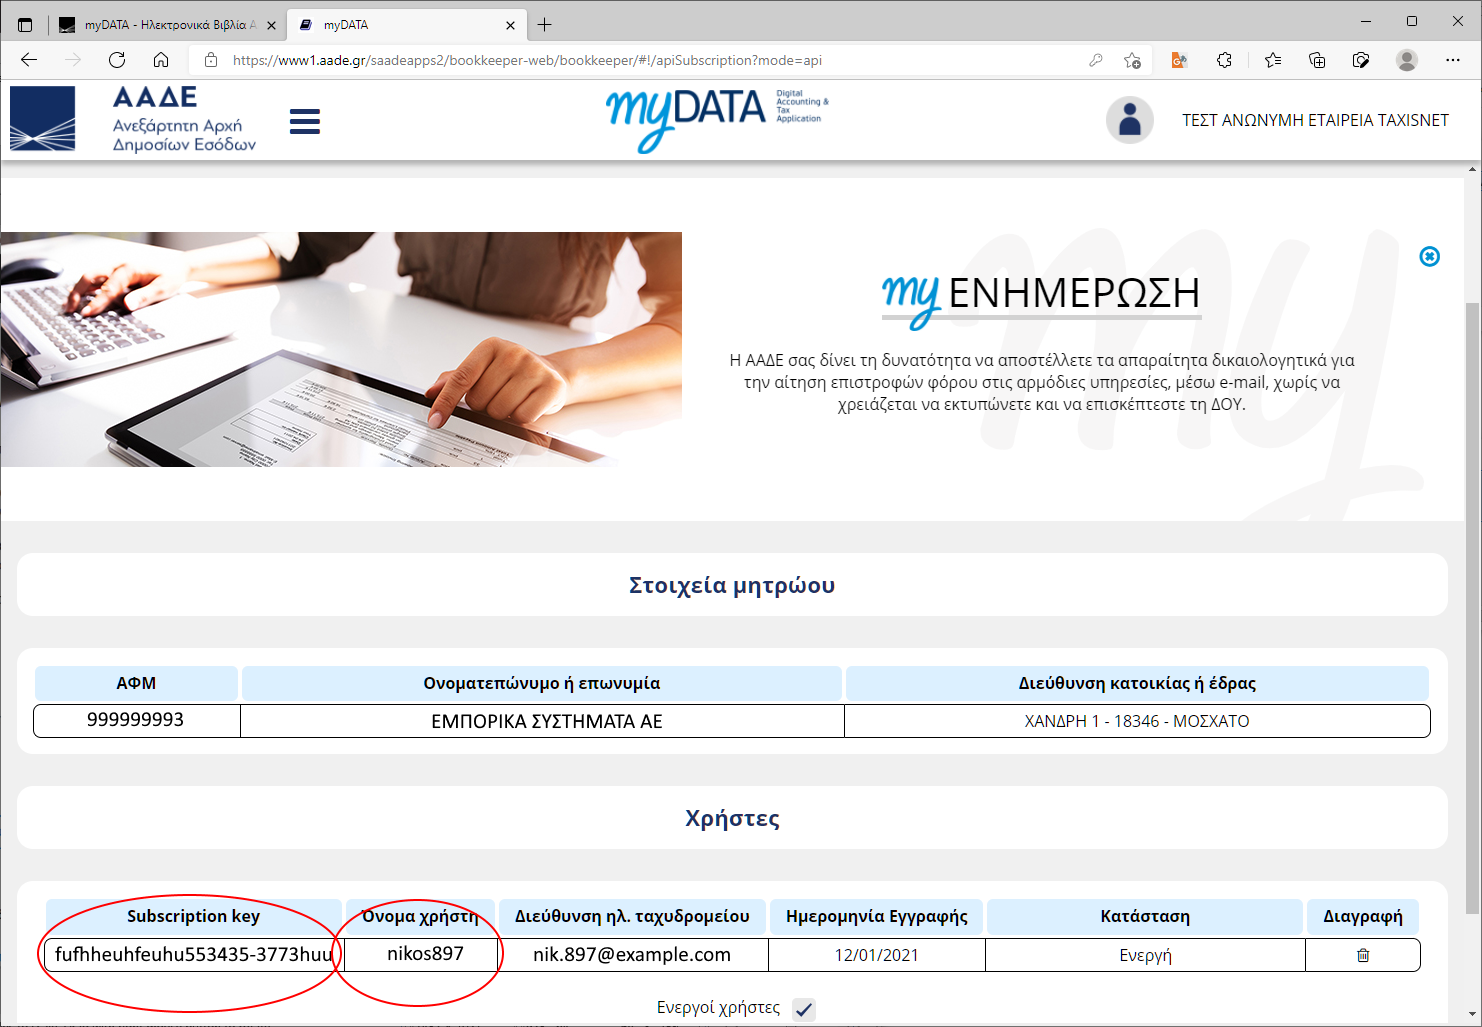Open the browser profile account
Image resolution: width=1482 pixels, height=1027 pixels.
pos(1407,60)
